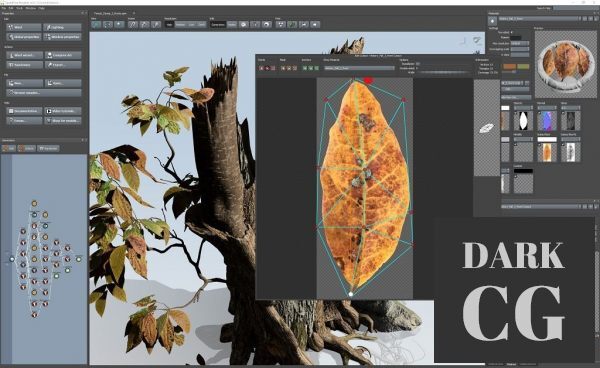Switch edit mode to Nodes
Viewport: 600px width, 368px height.
(232, 24)
